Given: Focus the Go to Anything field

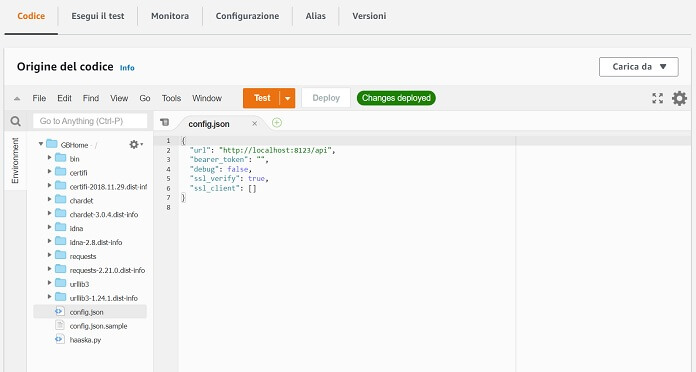Looking at the screenshot, I should (x=90, y=121).
